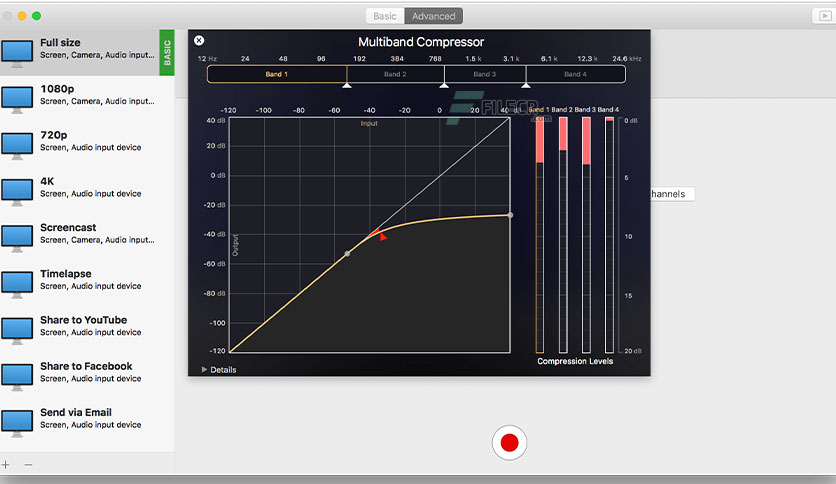Click the yellow minimize window button
Screen dimensions: 836x484
pyautogui.click(x=22, y=16)
